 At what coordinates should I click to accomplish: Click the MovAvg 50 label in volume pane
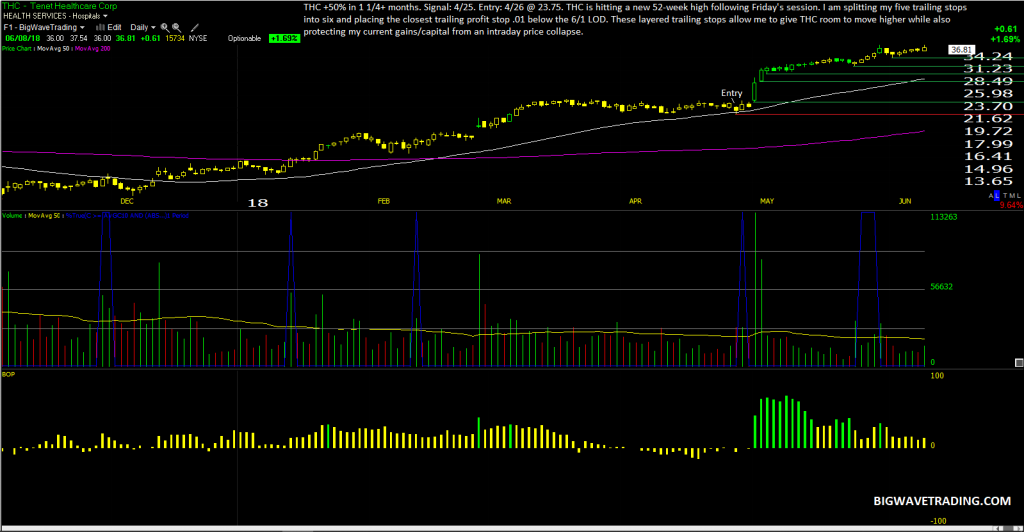(x=44, y=215)
